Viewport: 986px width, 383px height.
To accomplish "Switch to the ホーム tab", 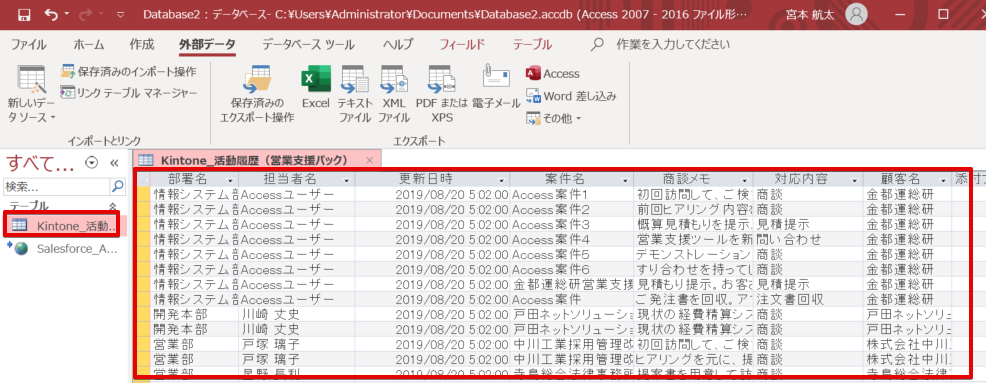I will 89,45.
